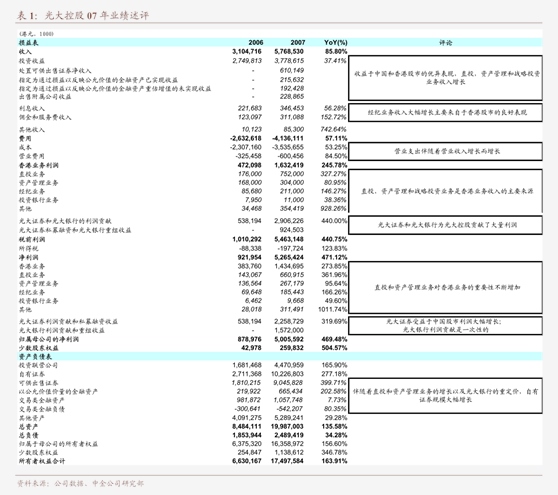Select the pre-tax profit 5,463,148

click(x=289, y=239)
